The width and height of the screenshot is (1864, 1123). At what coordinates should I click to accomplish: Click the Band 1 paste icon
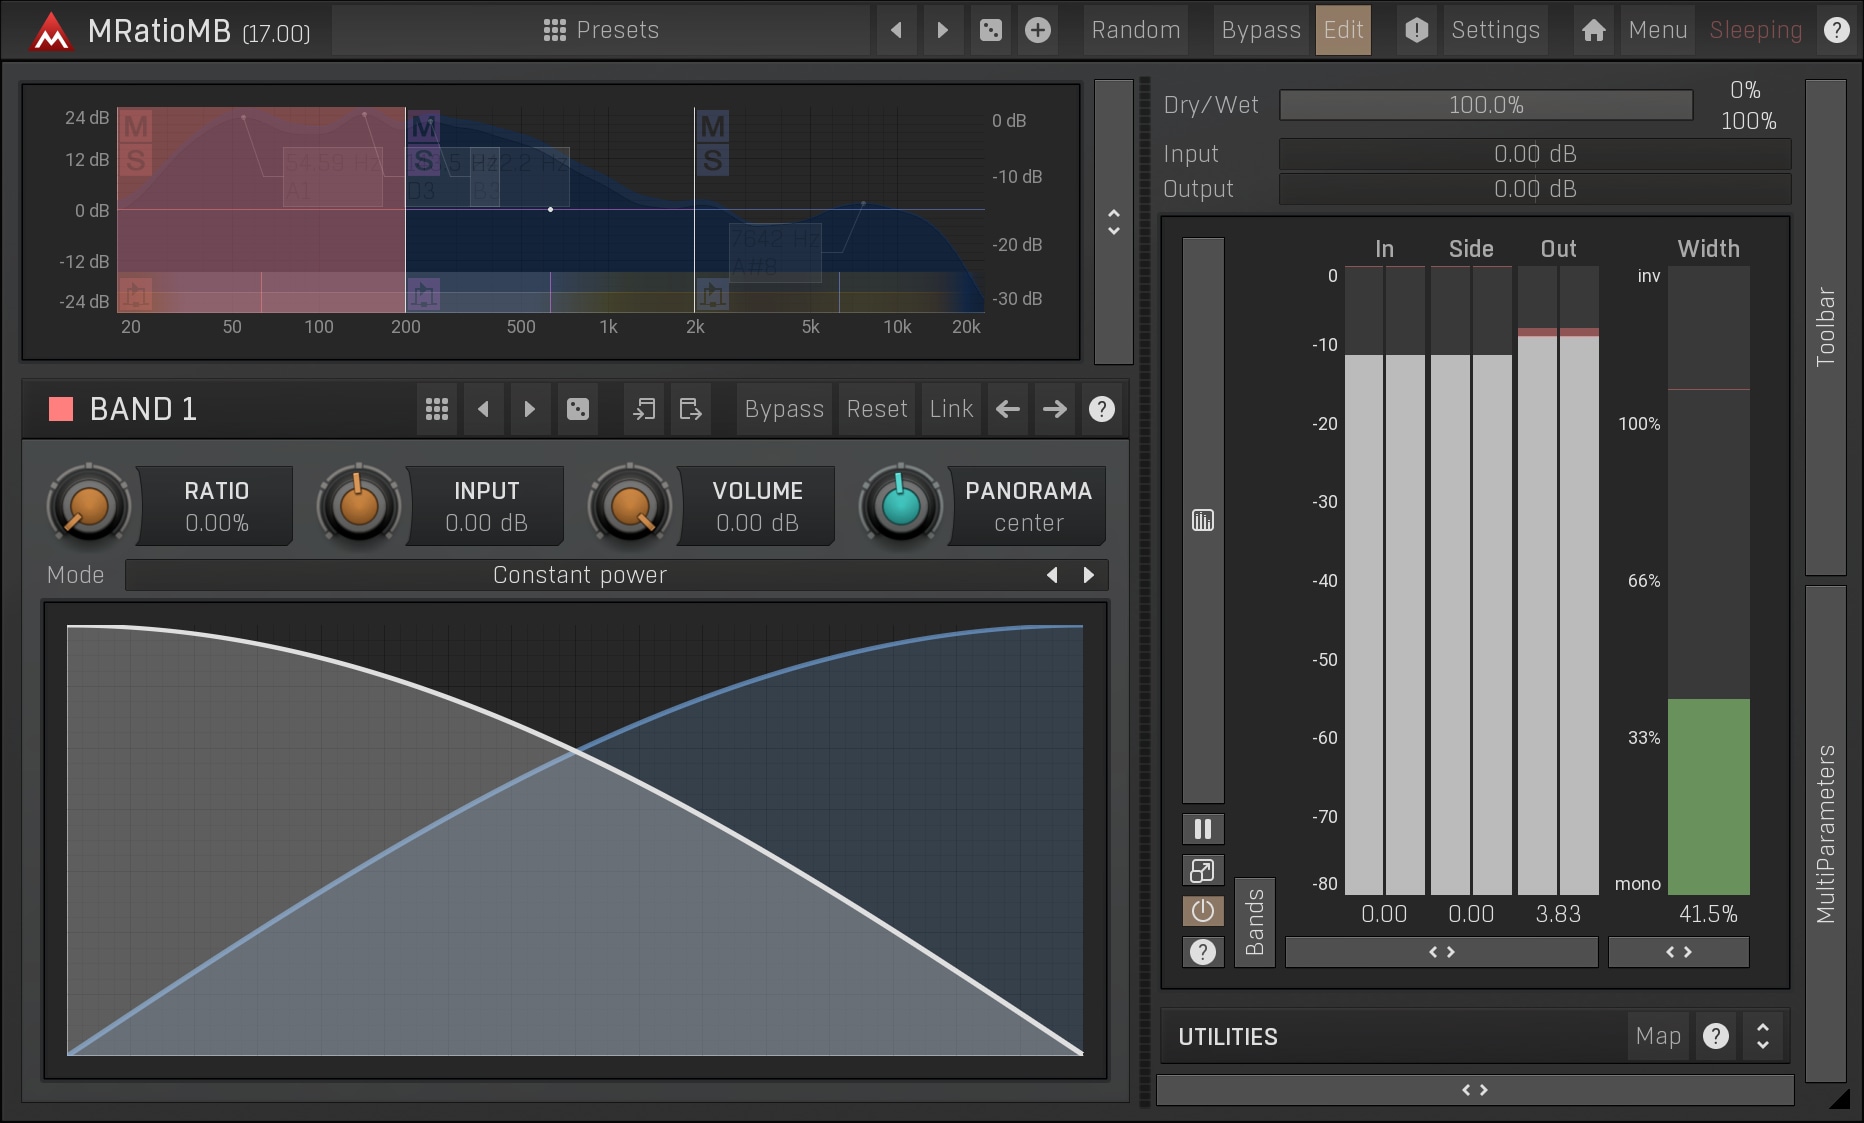point(690,409)
